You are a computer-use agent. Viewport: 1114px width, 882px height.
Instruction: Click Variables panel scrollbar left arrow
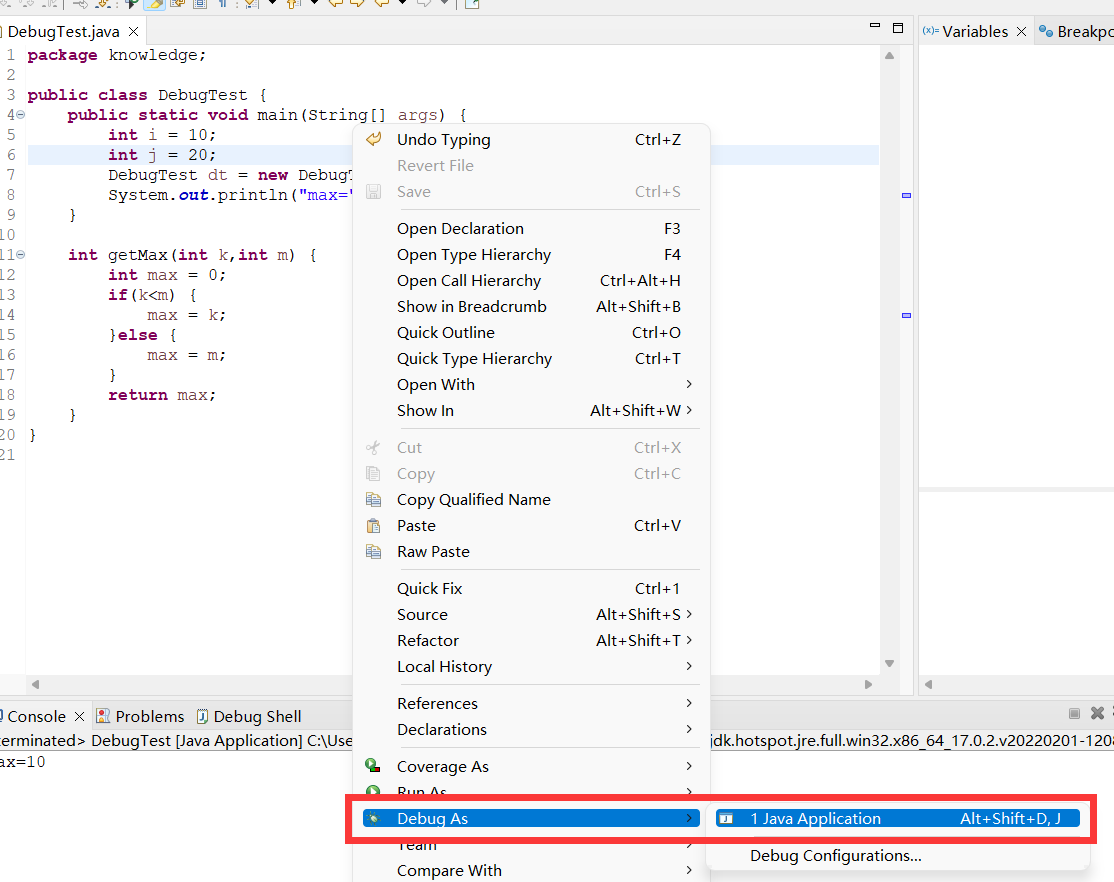(928, 684)
